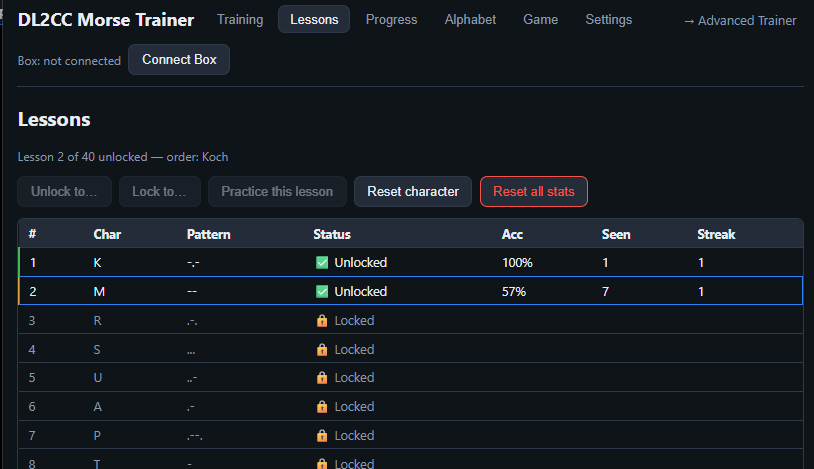Click lesson number 6 cell
814x469 pixels.
[x=32, y=407]
